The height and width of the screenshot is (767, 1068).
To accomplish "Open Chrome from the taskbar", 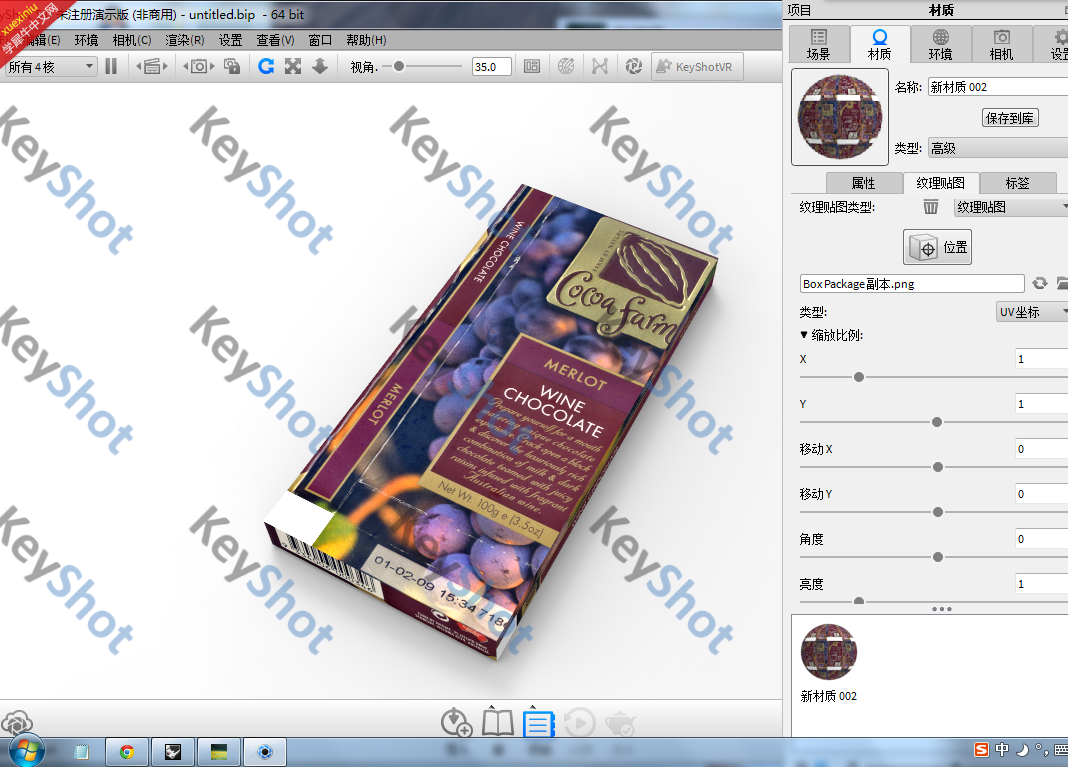I will pos(127,752).
